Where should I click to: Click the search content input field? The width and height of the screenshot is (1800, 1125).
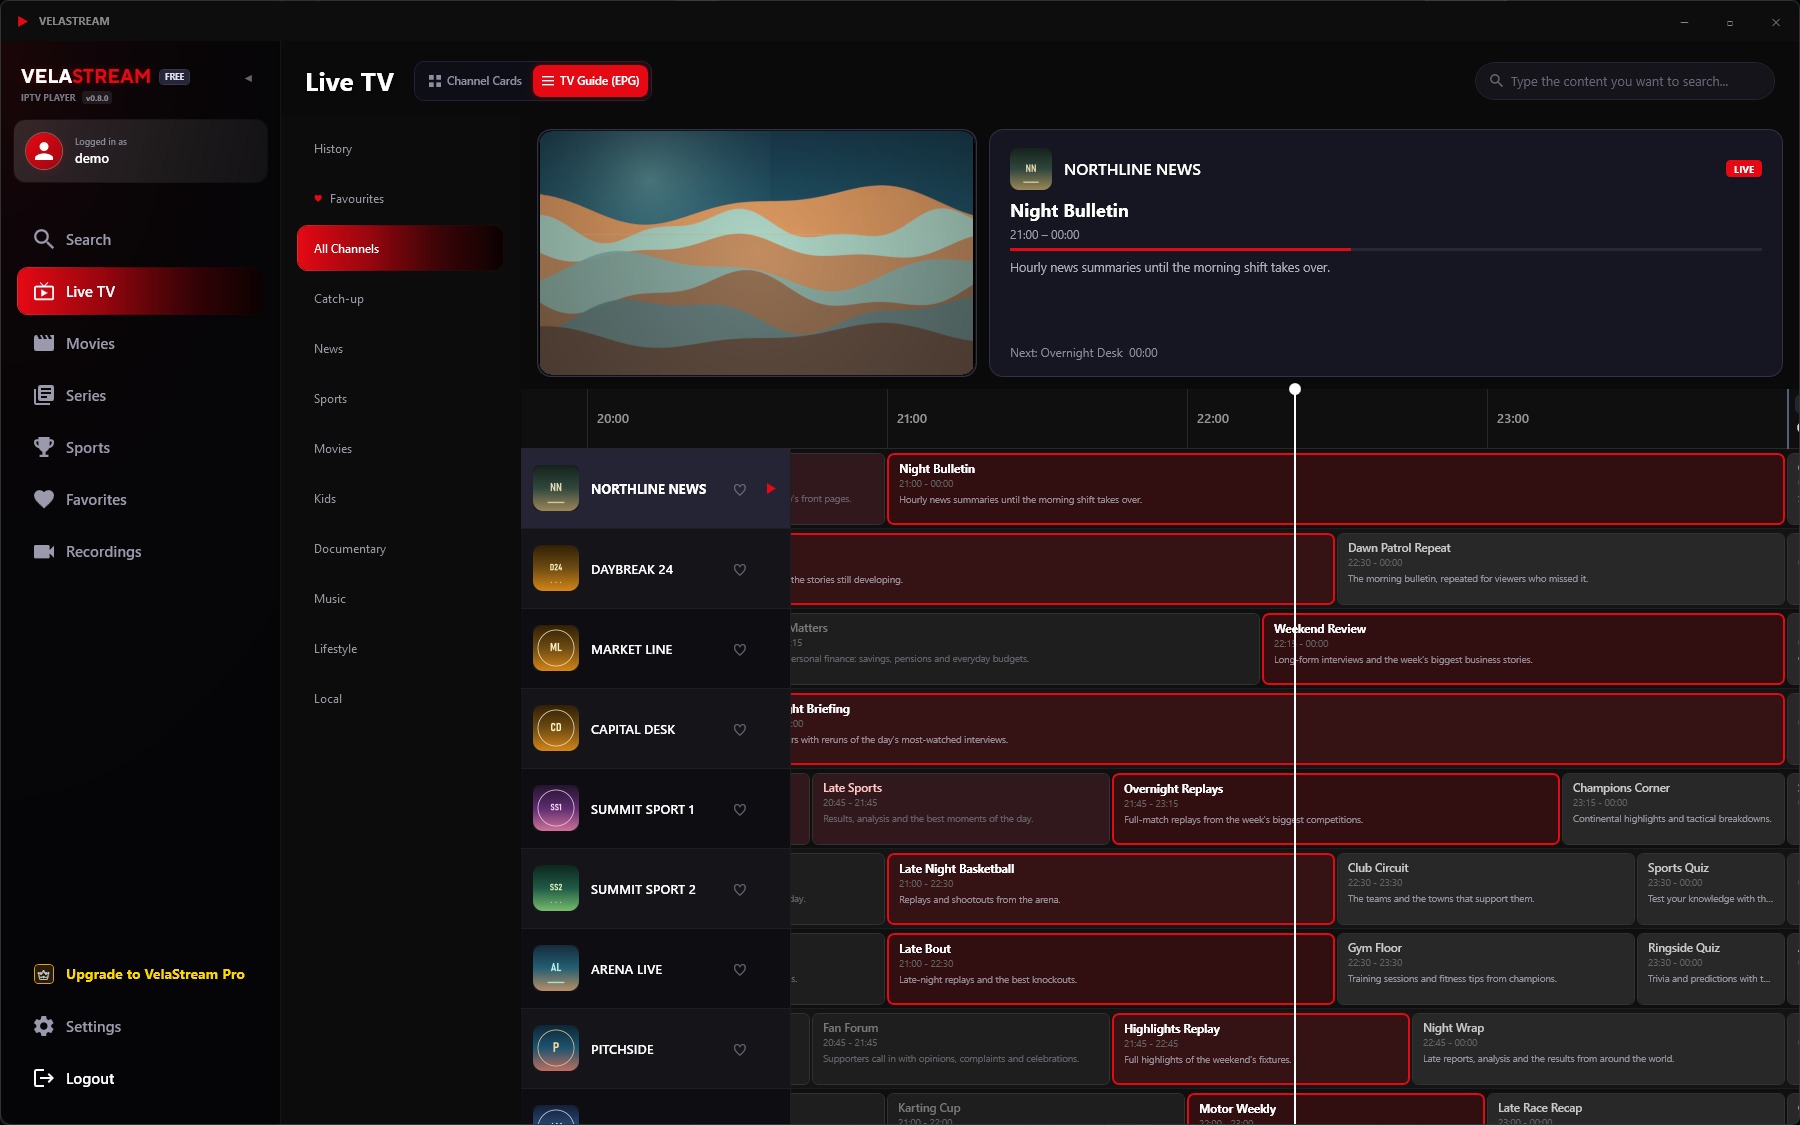click(x=1625, y=81)
